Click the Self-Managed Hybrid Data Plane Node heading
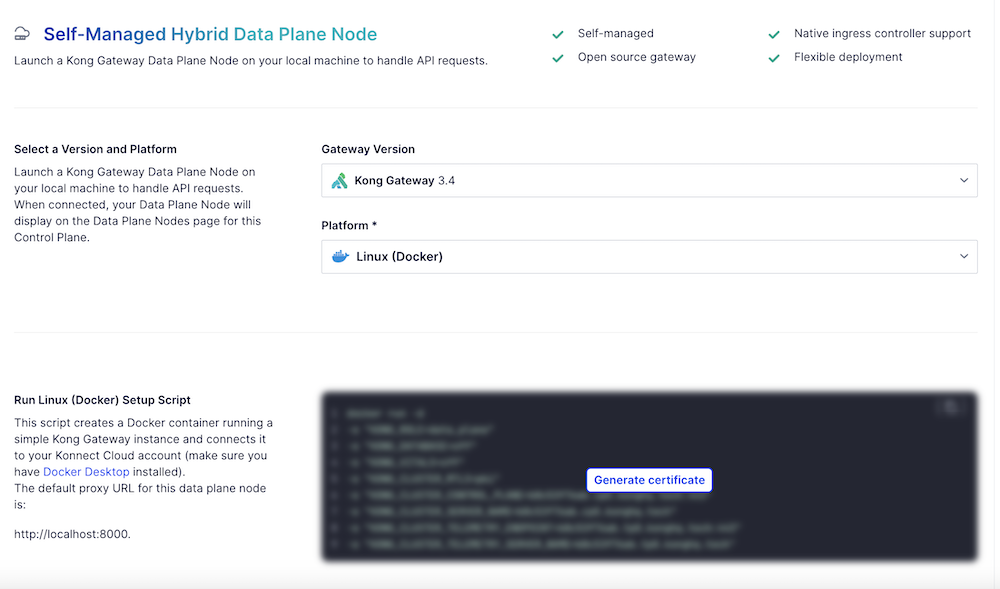This screenshot has height=589, width=1000. click(x=208, y=33)
